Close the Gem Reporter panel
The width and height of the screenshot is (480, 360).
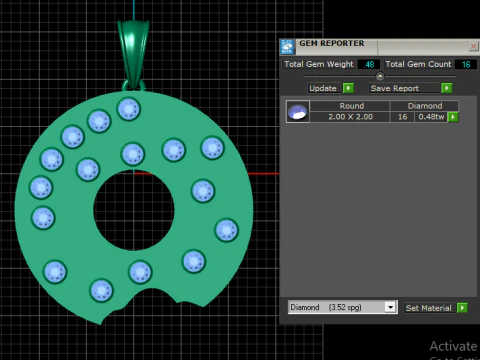point(473,46)
